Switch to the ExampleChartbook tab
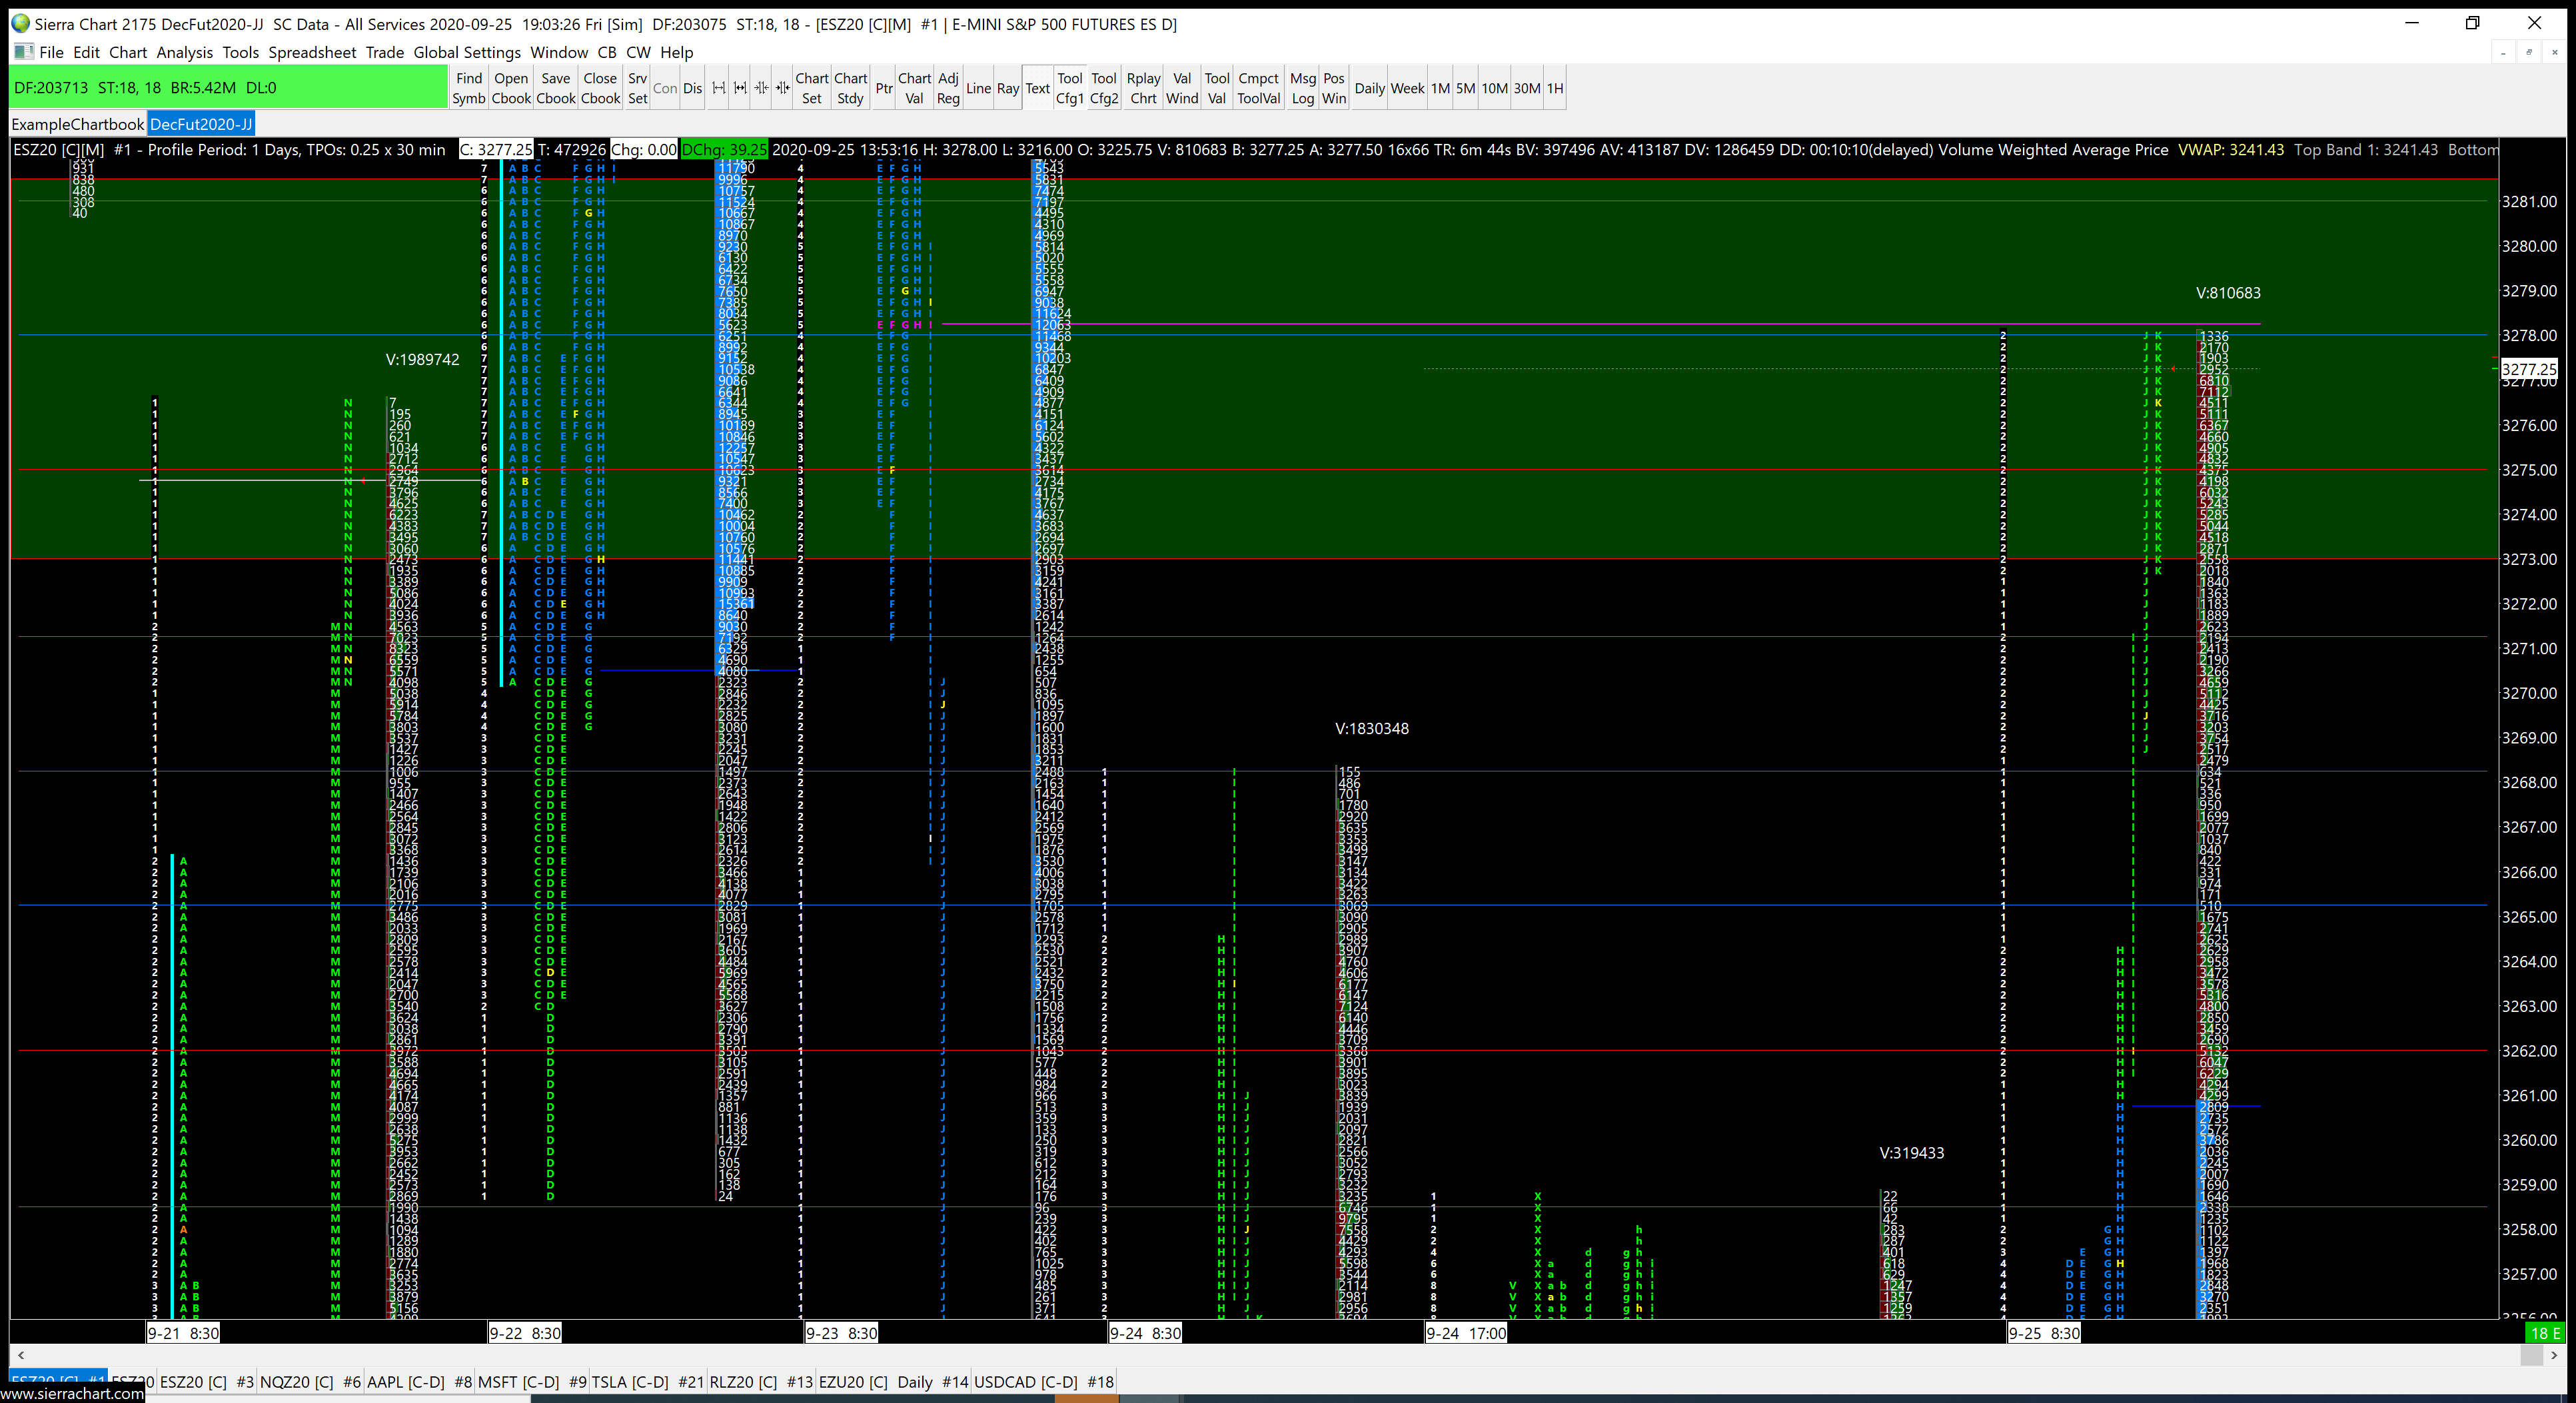 pyautogui.click(x=78, y=124)
